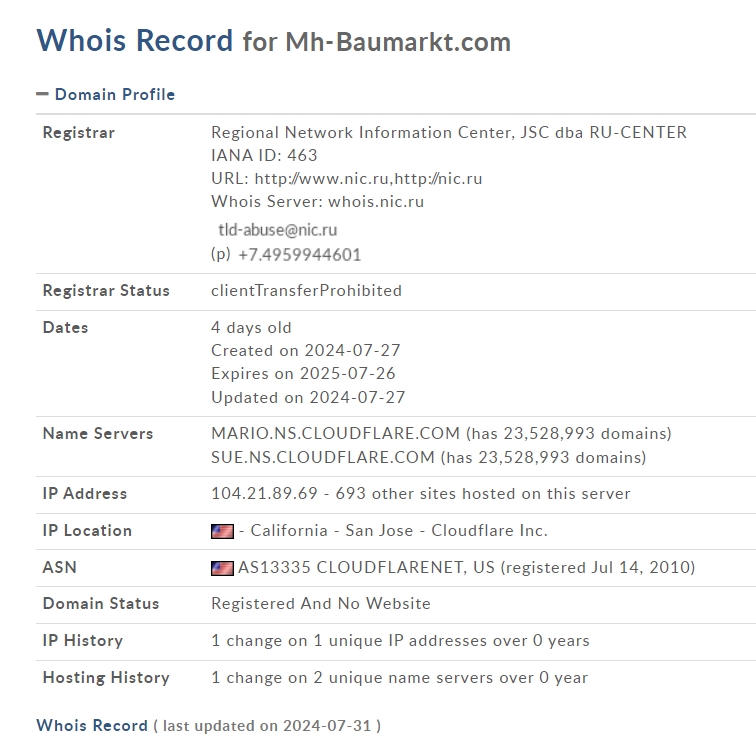Click the IP History change summary

coord(400,640)
